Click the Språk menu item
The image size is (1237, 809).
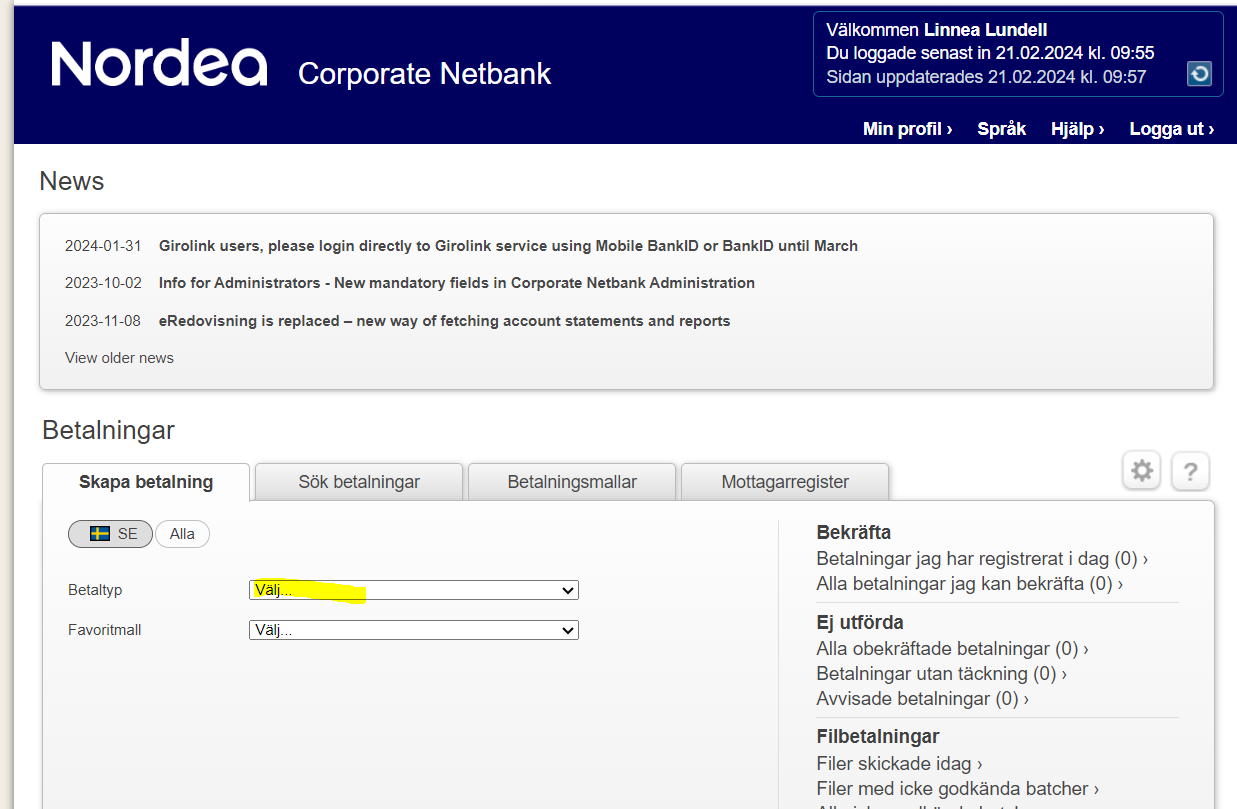point(1001,129)
